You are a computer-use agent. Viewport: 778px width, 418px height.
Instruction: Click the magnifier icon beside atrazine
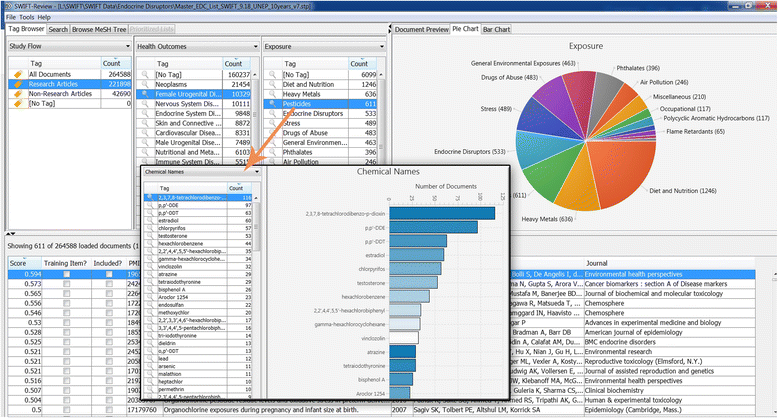point(150,307)
